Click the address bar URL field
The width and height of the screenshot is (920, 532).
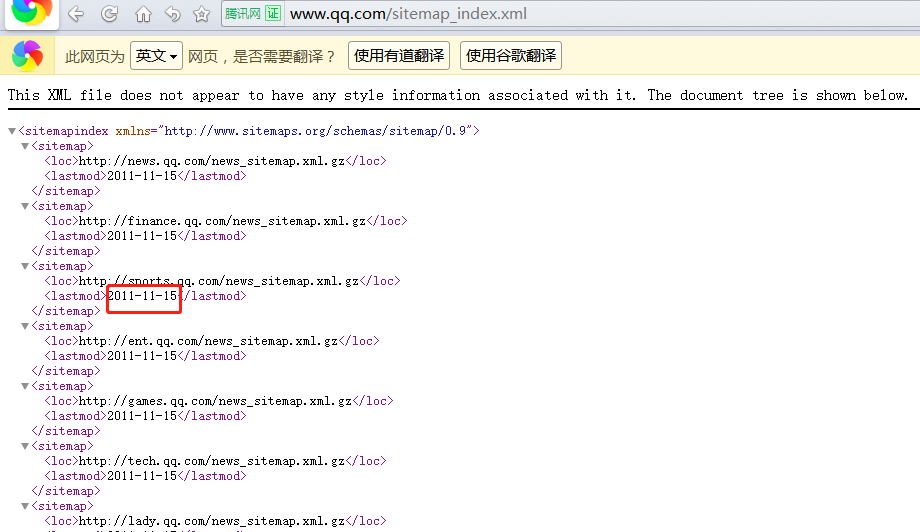601,13
